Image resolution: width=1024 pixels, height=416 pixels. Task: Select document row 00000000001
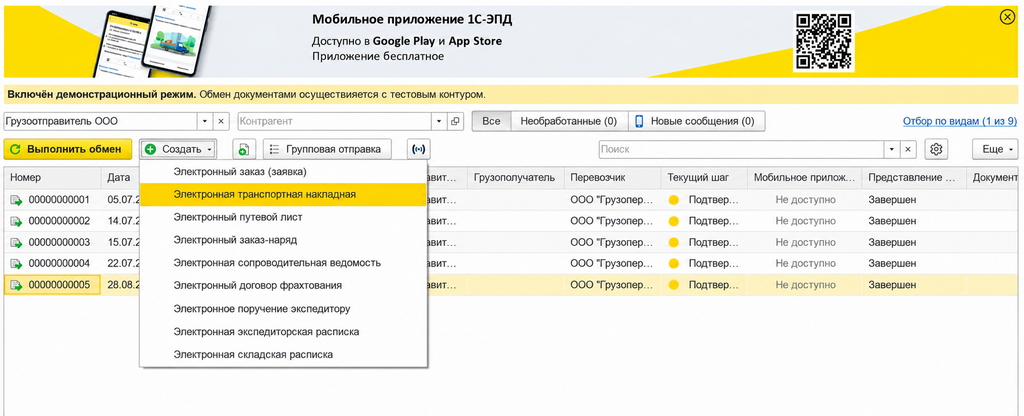tap(511, 200)
